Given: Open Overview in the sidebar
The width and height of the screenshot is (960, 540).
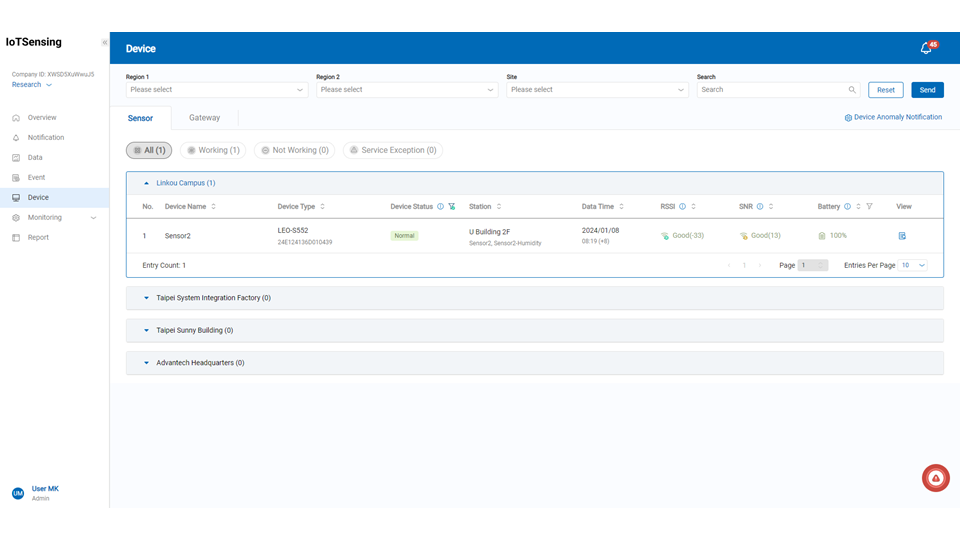Looking at the screenshot, I should pos(42,118).
